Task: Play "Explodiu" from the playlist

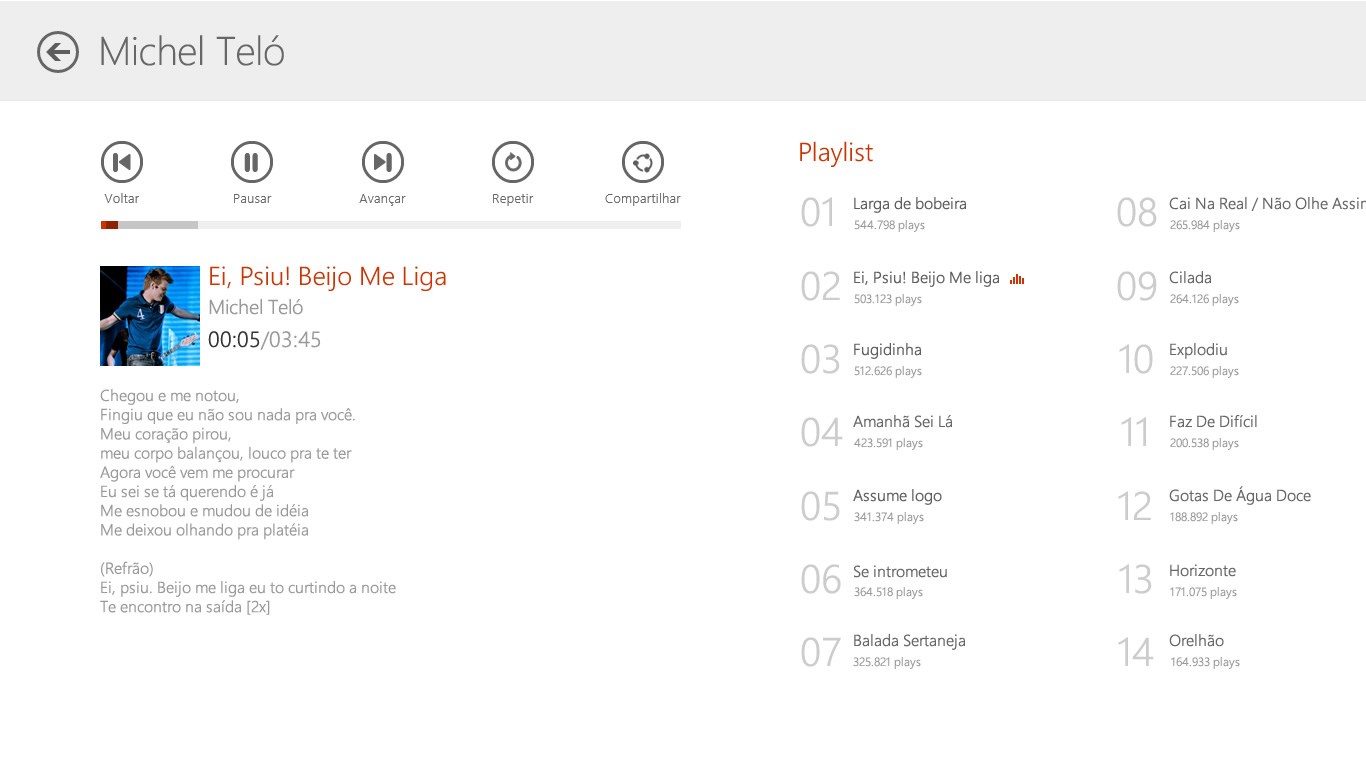Action: click(1198, 350)
